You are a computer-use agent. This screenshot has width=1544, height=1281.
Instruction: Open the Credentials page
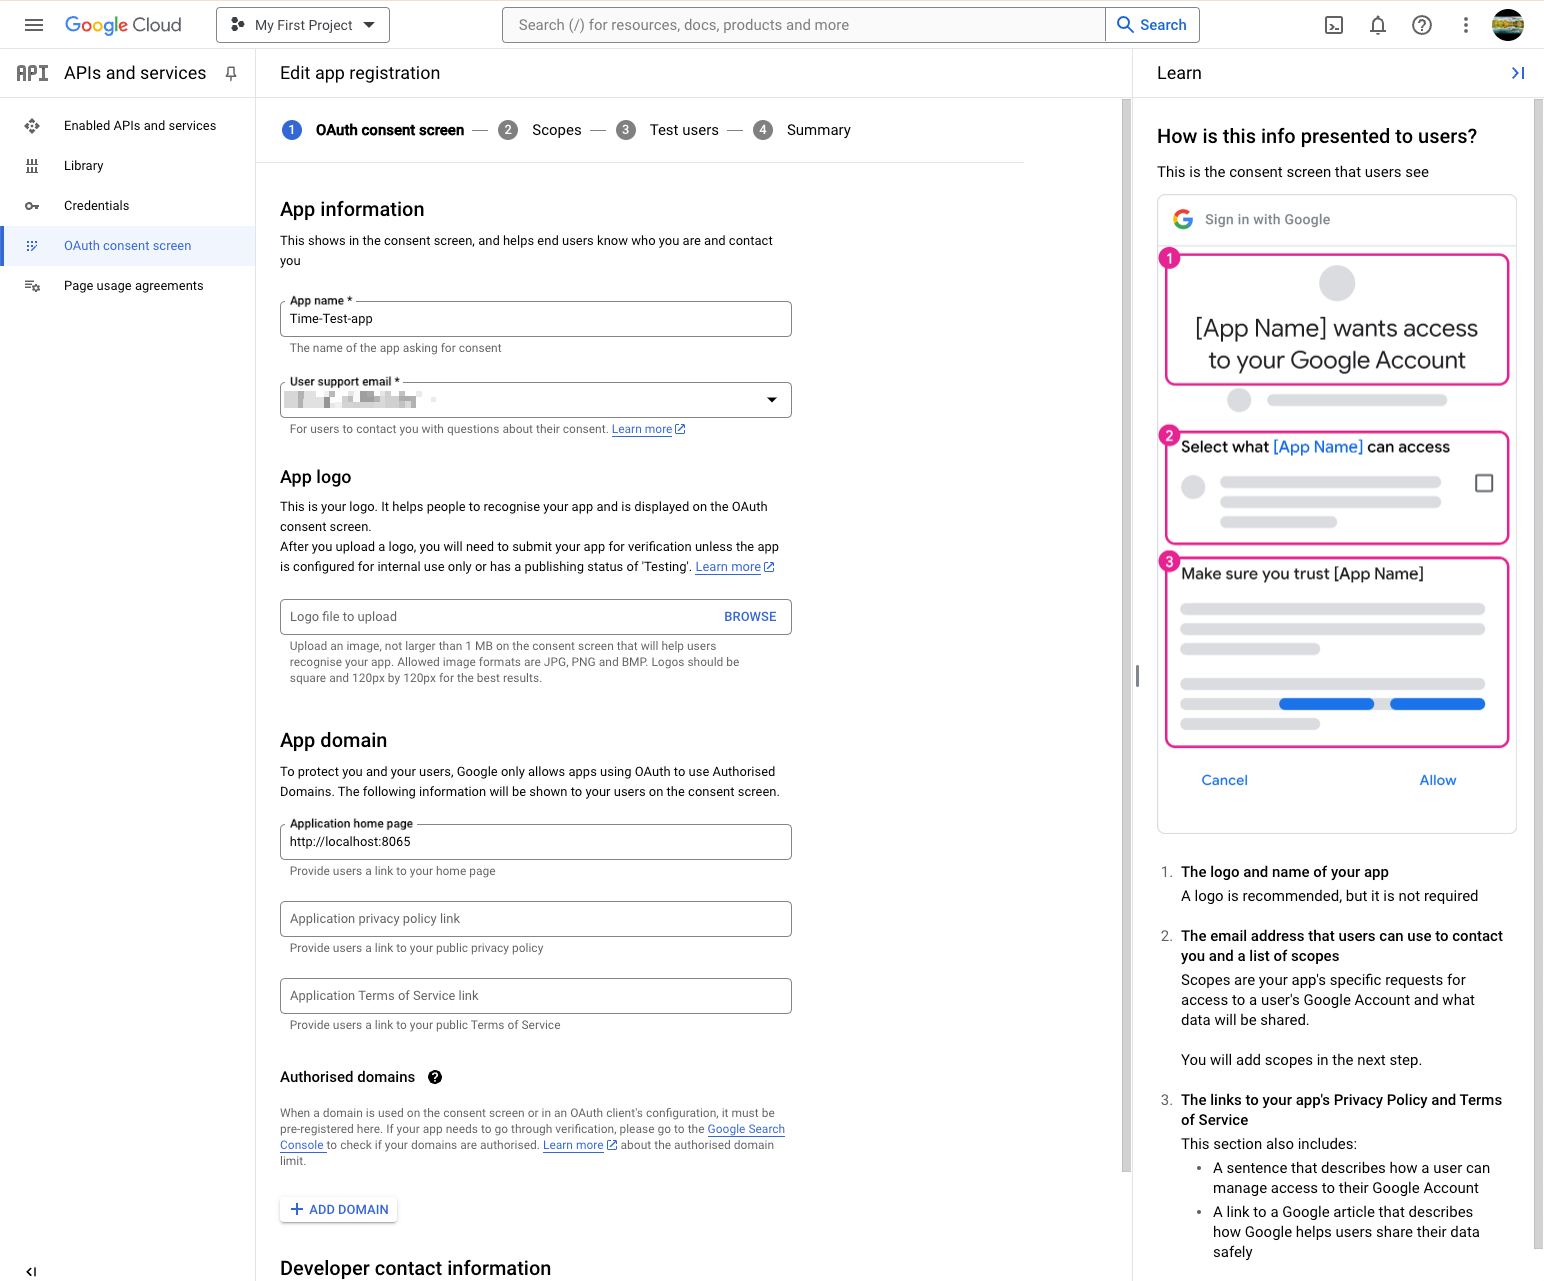pyautogui.click(x=96, y=206)
